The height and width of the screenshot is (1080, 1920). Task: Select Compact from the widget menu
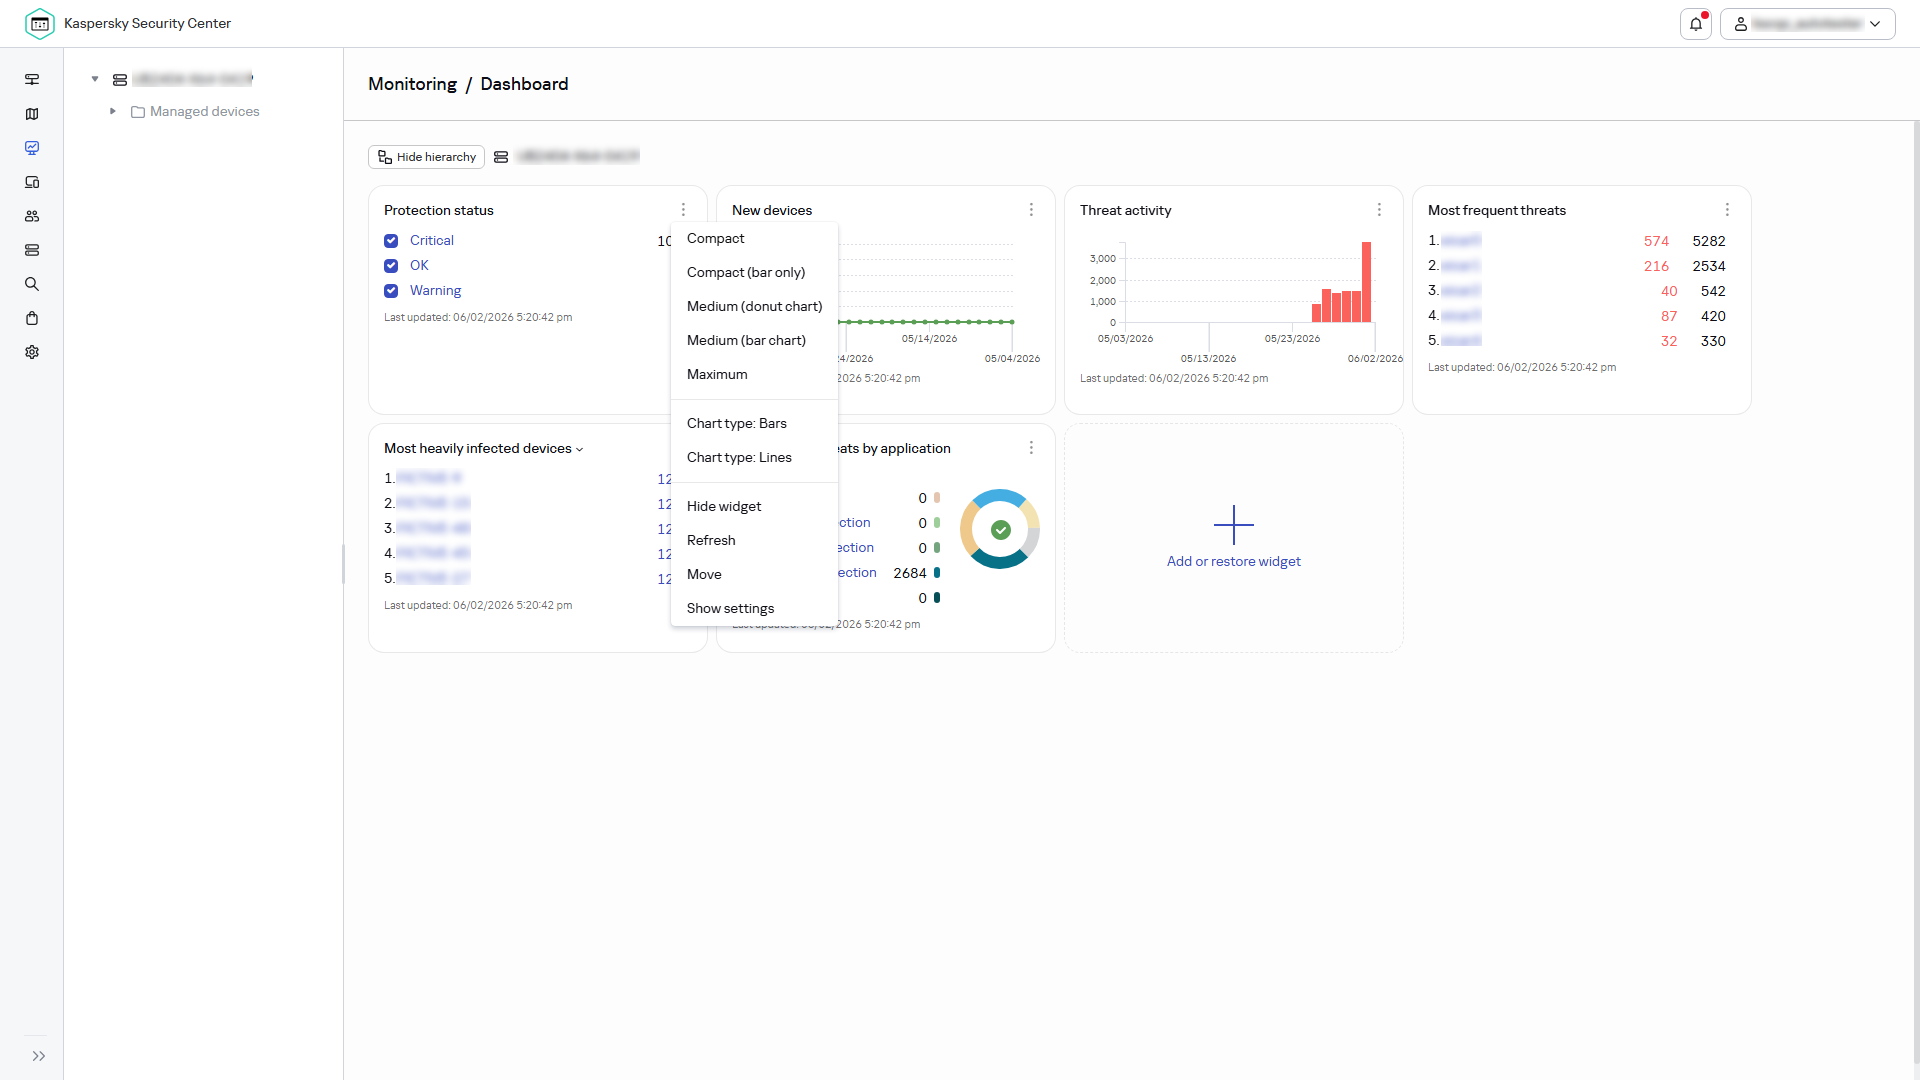click(x=754, y=239)
